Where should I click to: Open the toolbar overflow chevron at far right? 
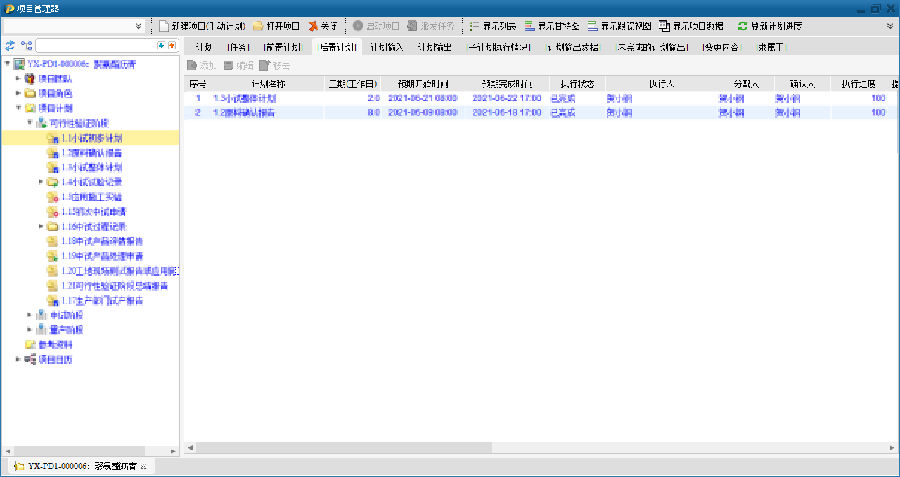(x=890, y=26)
